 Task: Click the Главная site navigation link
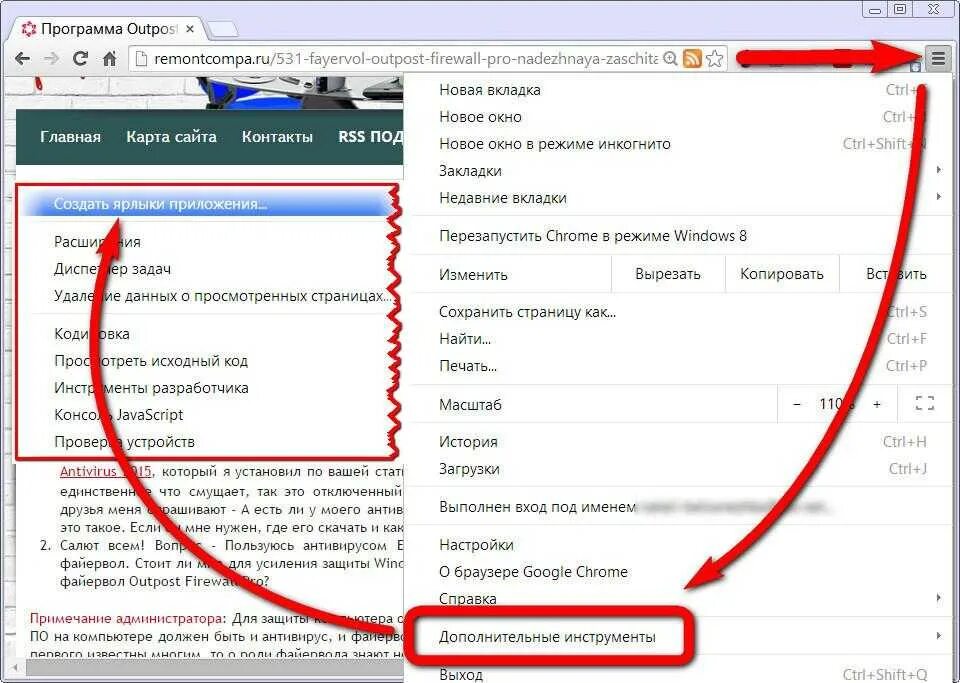click(x=70, y=136)
